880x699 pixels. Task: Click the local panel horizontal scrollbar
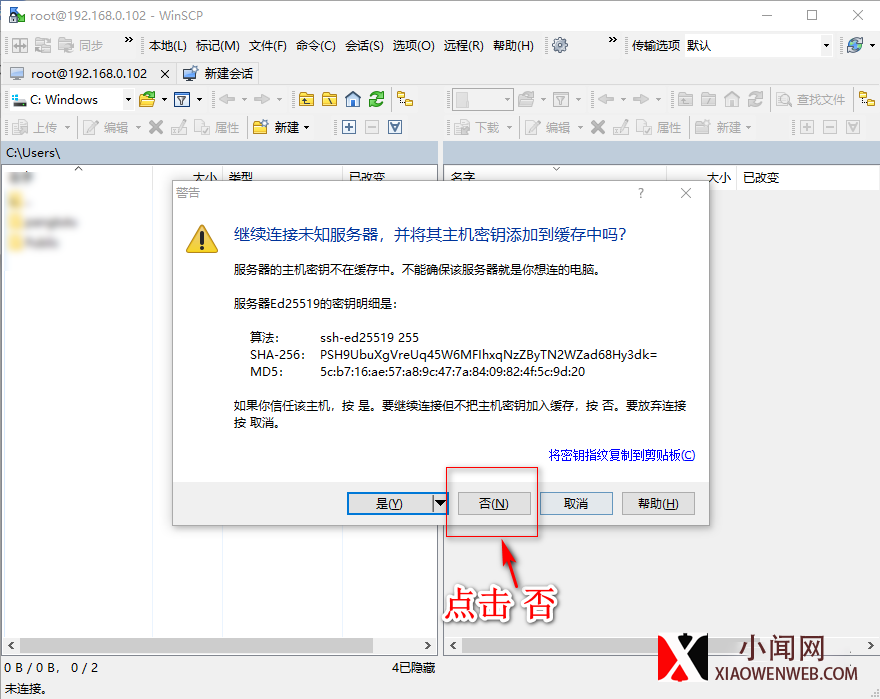click(218, 646)
